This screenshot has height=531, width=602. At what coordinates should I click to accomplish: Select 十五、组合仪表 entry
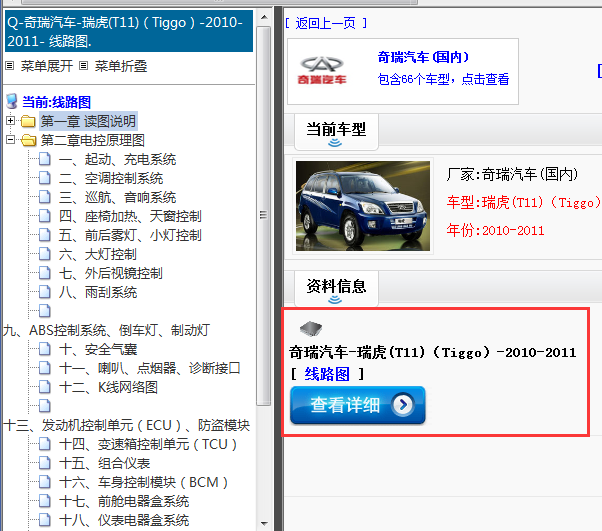[x=104, y=463]
